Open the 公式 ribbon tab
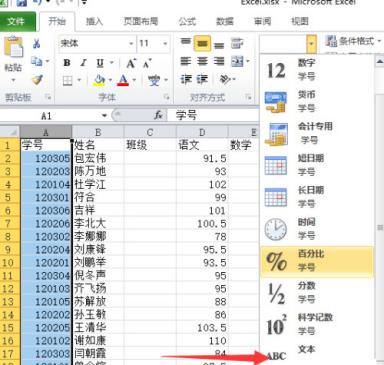384x365 pixels. tap(187, 22)
